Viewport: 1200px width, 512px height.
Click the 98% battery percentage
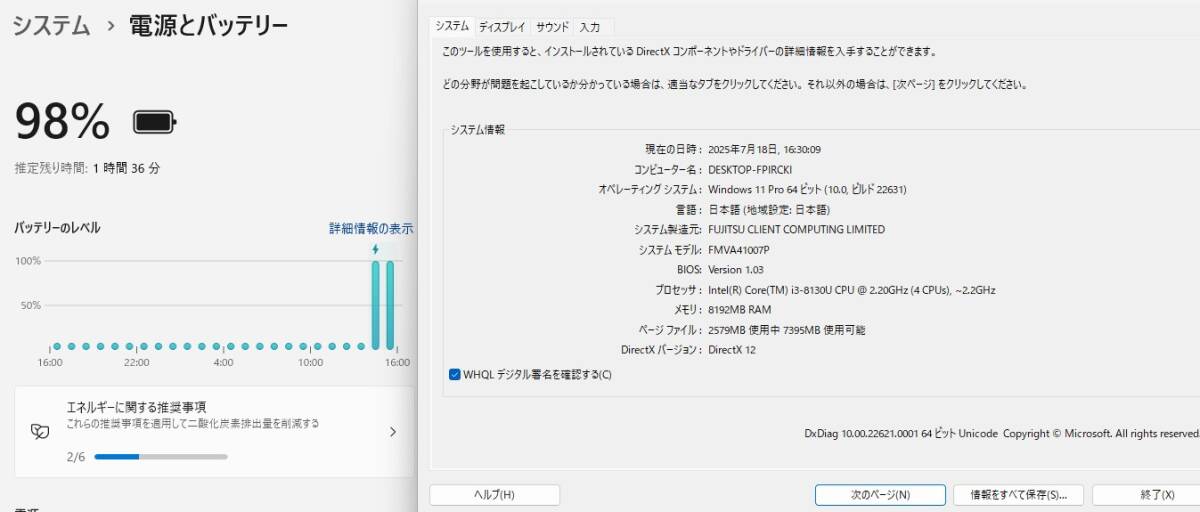point(62,122)
